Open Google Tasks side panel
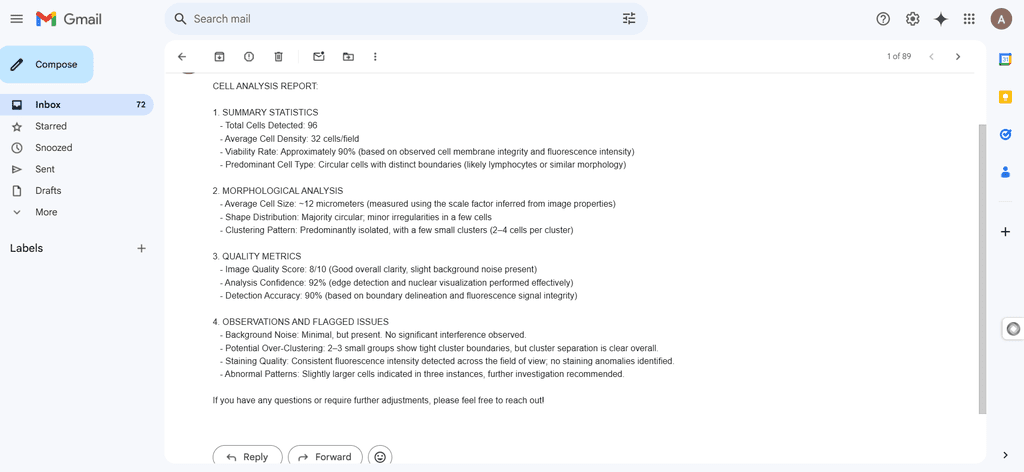 pyautogui.click(x=1005, y=134)
